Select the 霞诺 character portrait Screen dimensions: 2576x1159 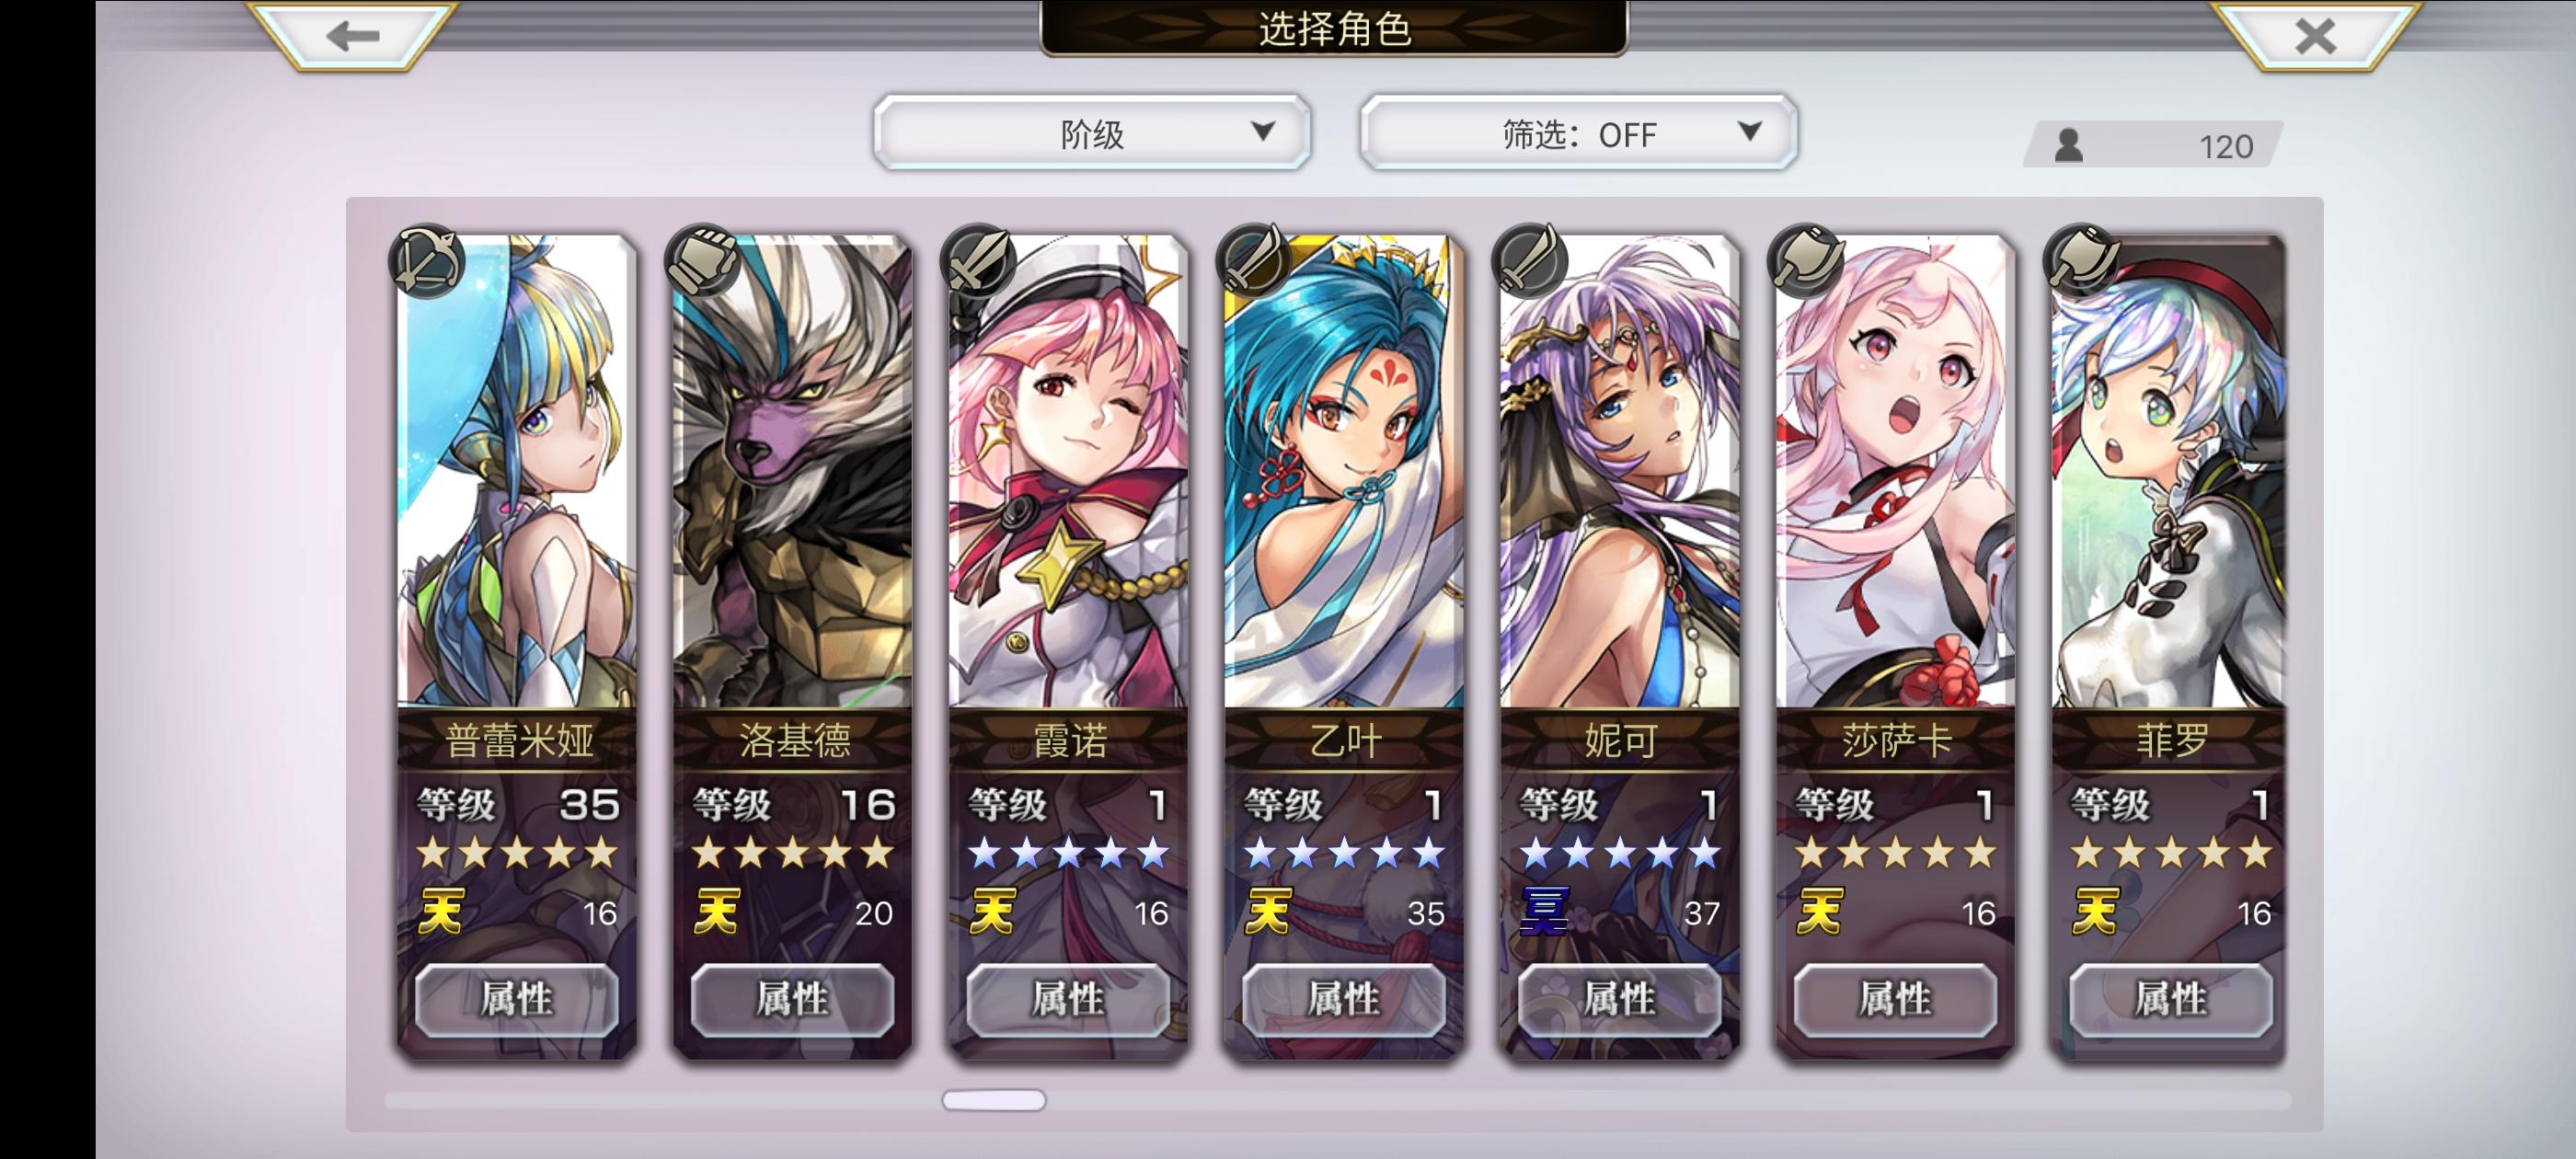pos(1068,470)
